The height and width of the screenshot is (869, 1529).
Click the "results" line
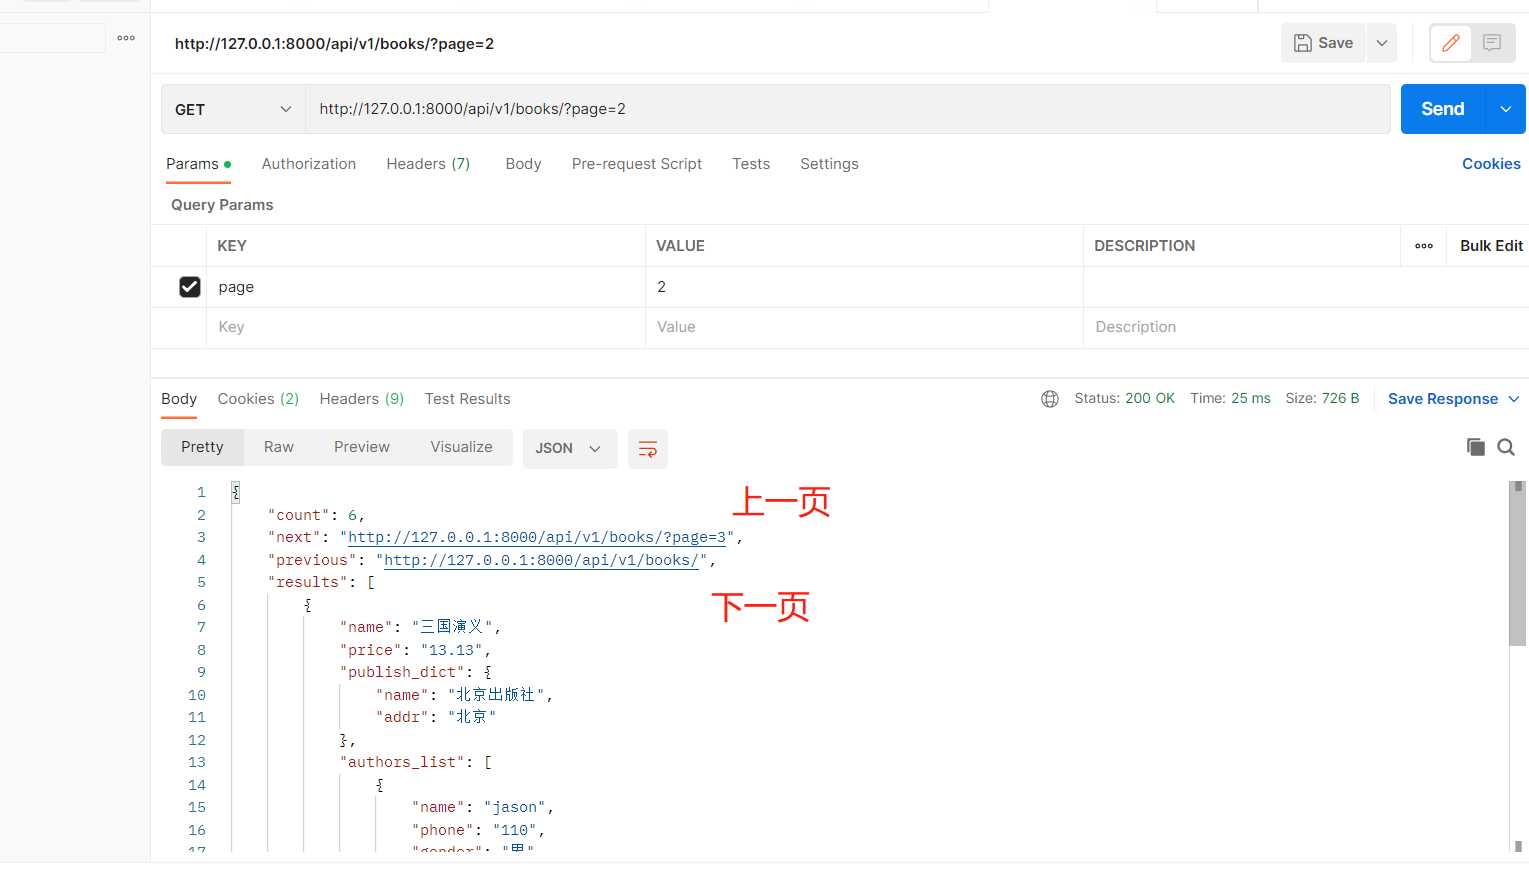(321, 582)
